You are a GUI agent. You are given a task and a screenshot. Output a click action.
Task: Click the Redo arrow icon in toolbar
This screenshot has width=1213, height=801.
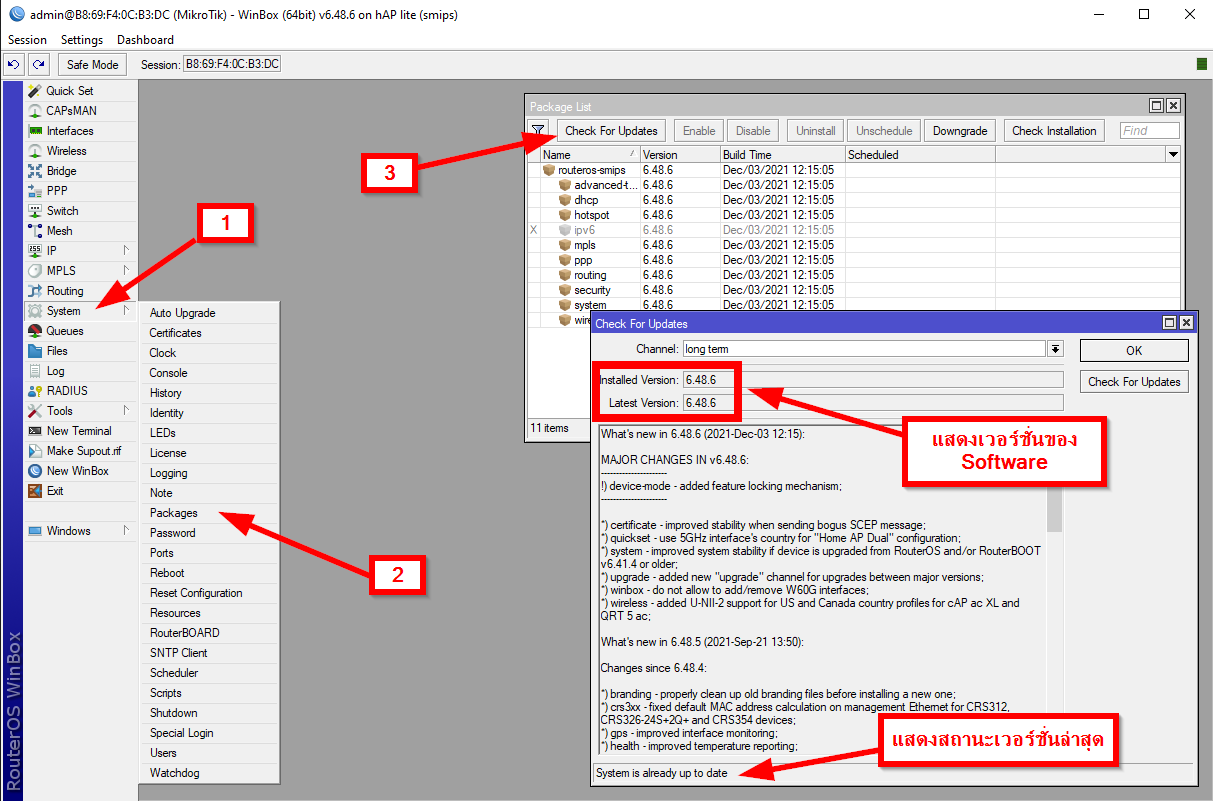38,64
